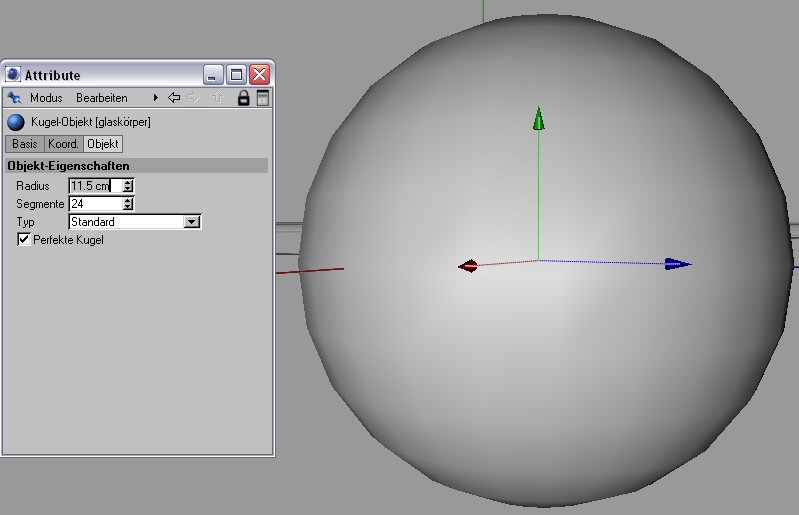The image size is (799, 515).
Task: Click the back arrow in Attribute toolbar
Action: pyautogui.click(x=174, y=98)
